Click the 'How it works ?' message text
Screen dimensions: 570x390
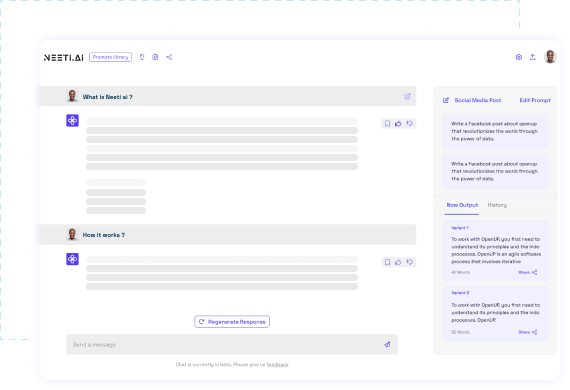[104, 235]
